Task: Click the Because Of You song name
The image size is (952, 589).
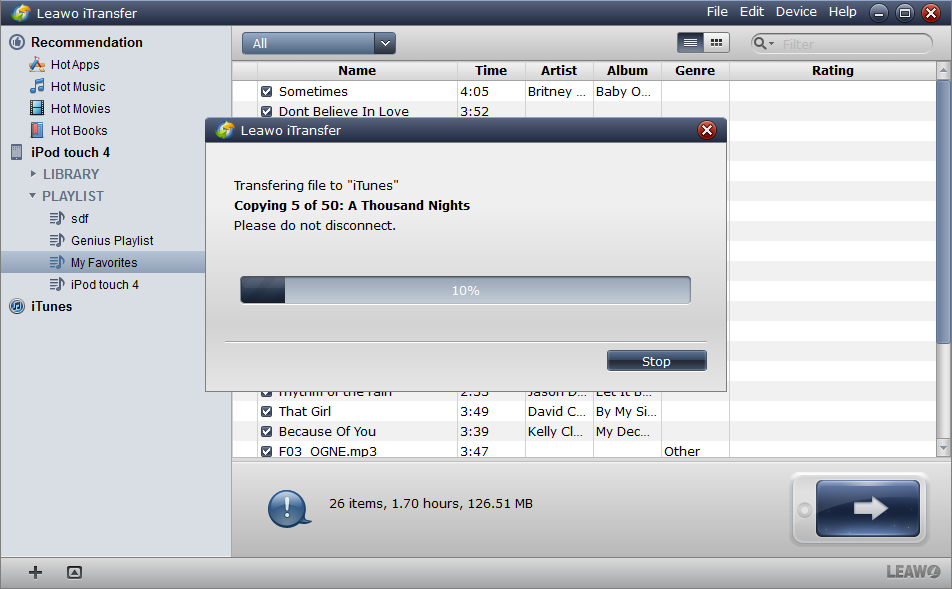Action: coord(327,432)
